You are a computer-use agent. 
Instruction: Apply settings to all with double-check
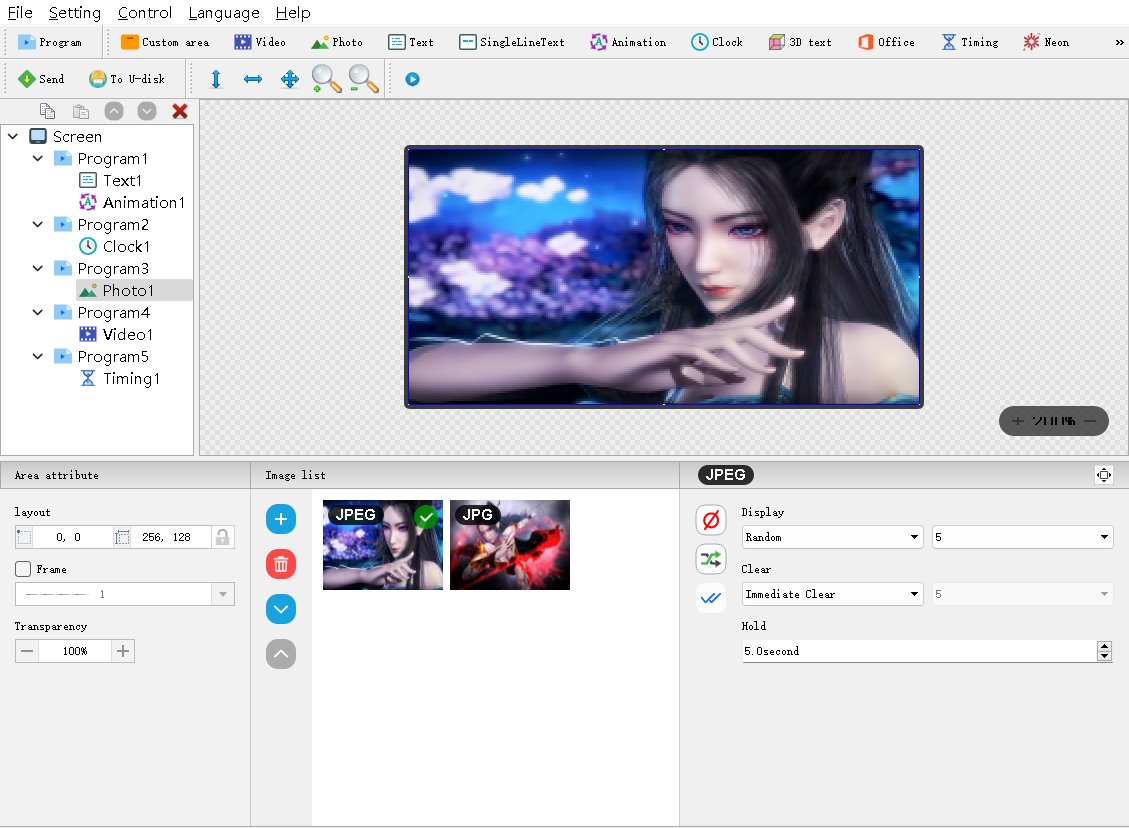[711, 598]
